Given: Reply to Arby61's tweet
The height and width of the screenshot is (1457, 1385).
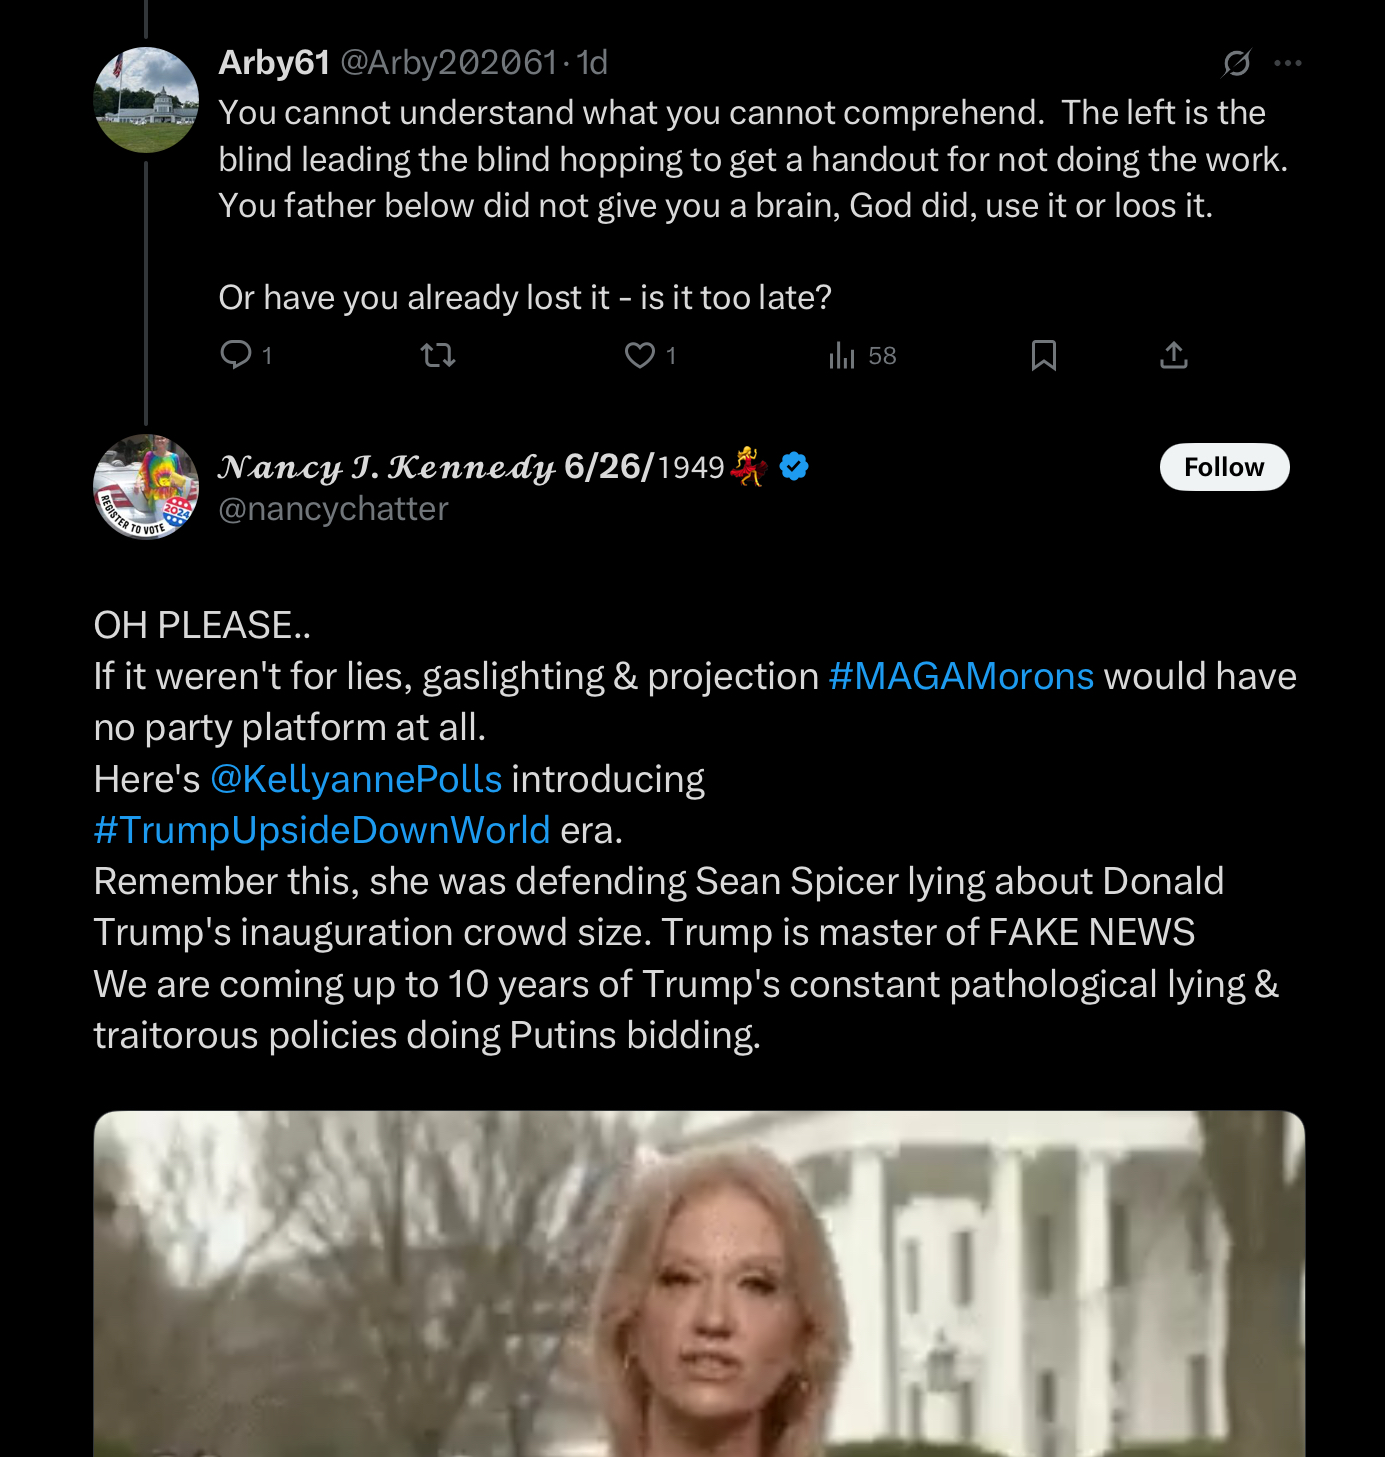Looking at the screenshot, I should [236, 355].
